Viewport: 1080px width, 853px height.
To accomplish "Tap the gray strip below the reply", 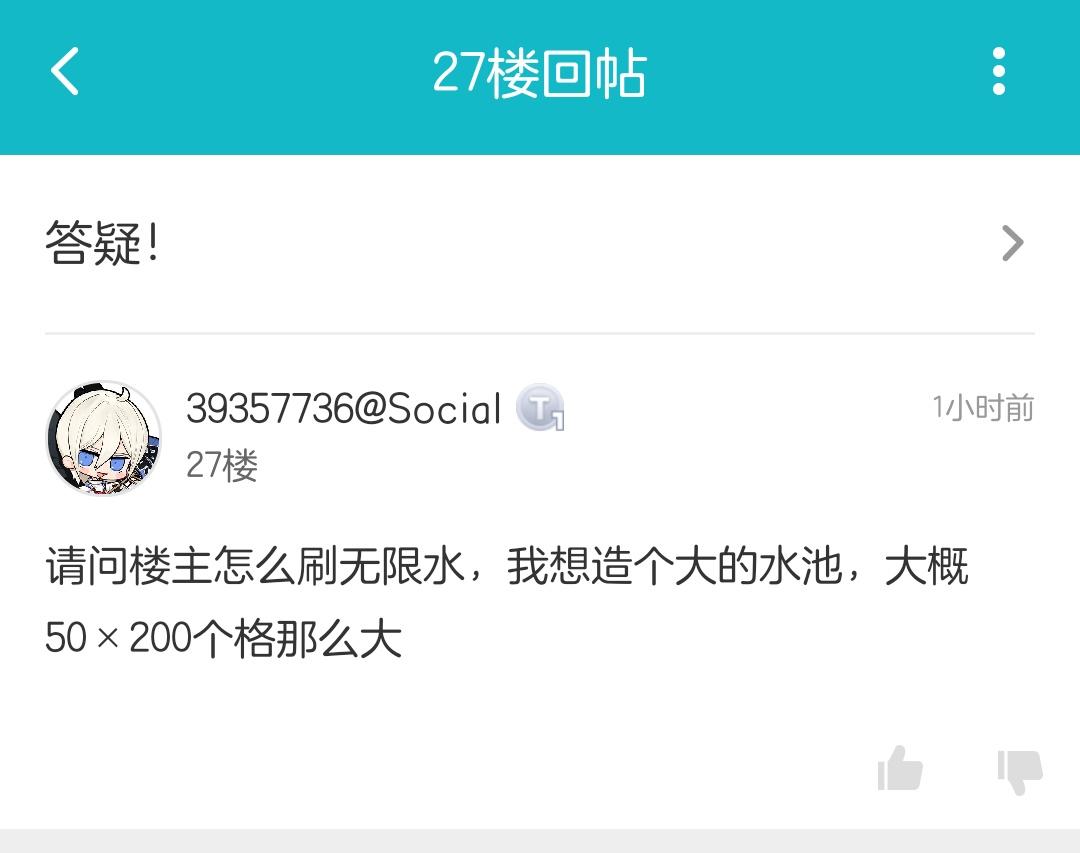I will coord(540,841).
